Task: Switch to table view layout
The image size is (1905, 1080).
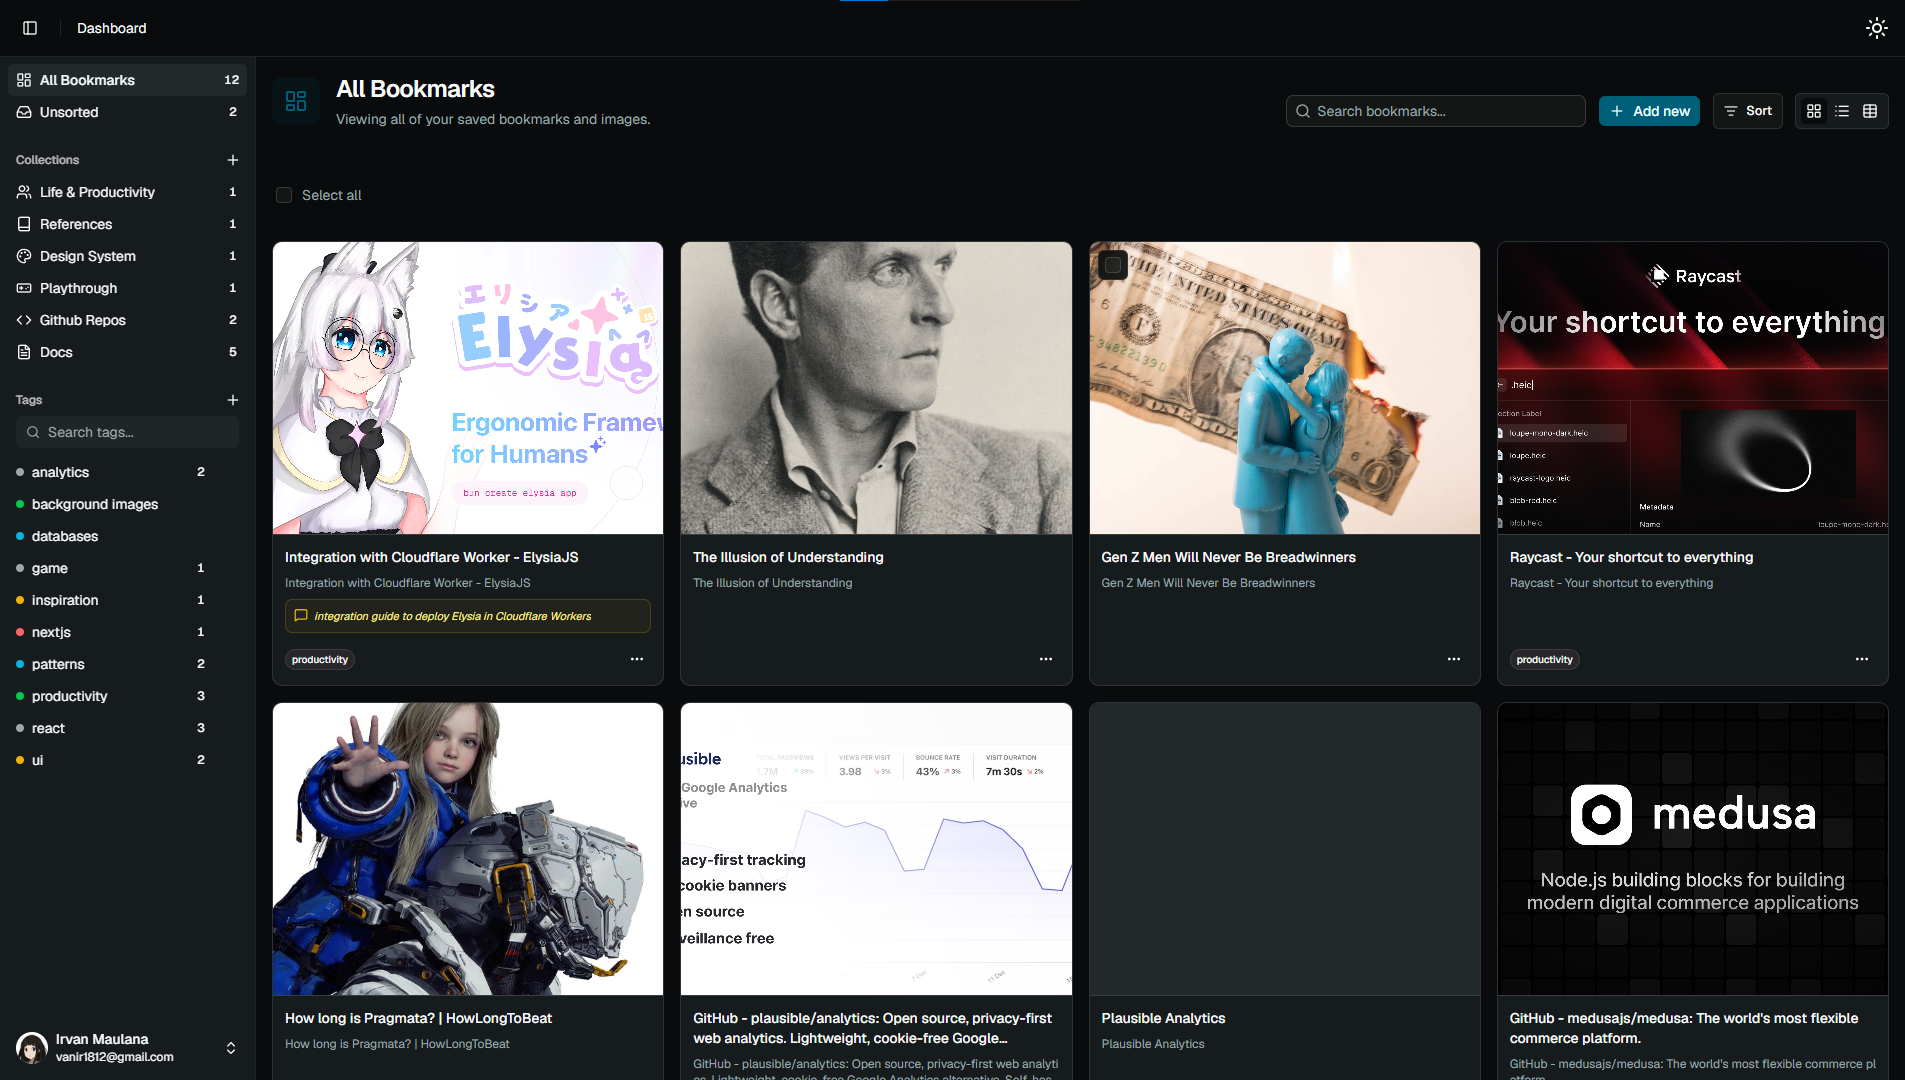Action: (x=1870, y=111)
